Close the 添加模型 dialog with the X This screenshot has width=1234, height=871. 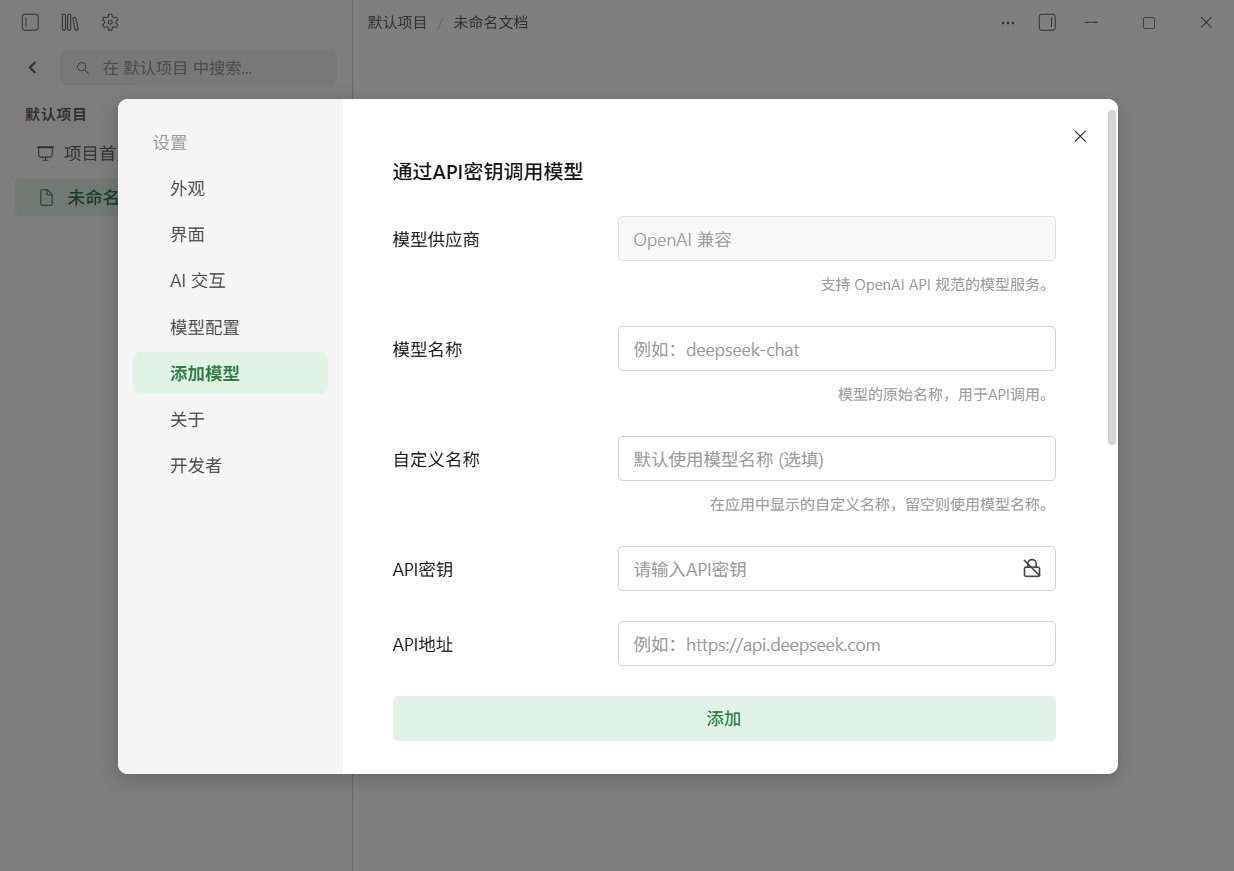coord(1080,136)
